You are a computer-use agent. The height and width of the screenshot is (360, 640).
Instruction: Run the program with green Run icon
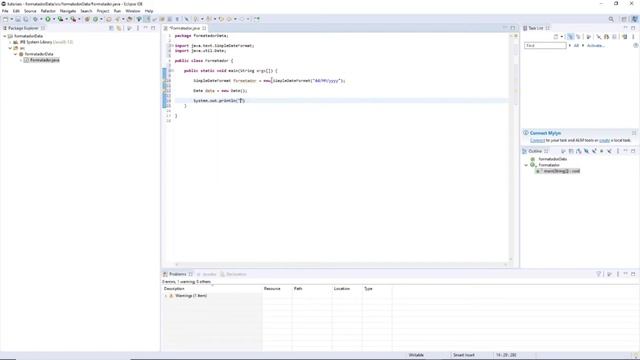point(48,19)
